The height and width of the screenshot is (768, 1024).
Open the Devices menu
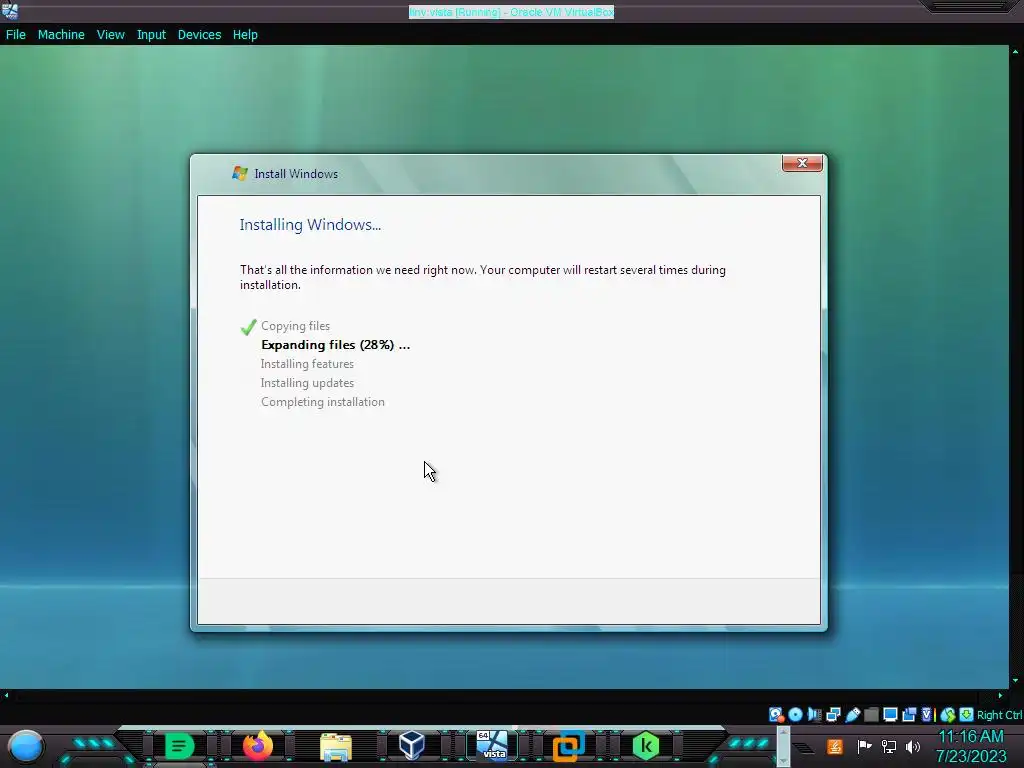tap(199, 35)
